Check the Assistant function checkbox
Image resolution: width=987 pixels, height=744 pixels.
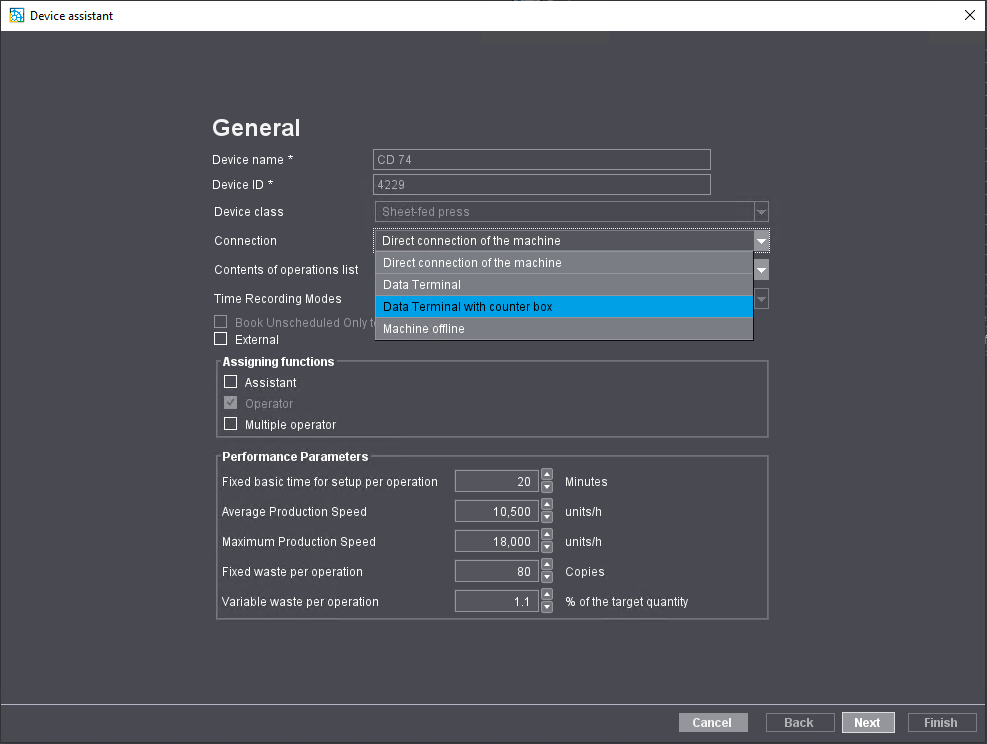coord(231,382)
